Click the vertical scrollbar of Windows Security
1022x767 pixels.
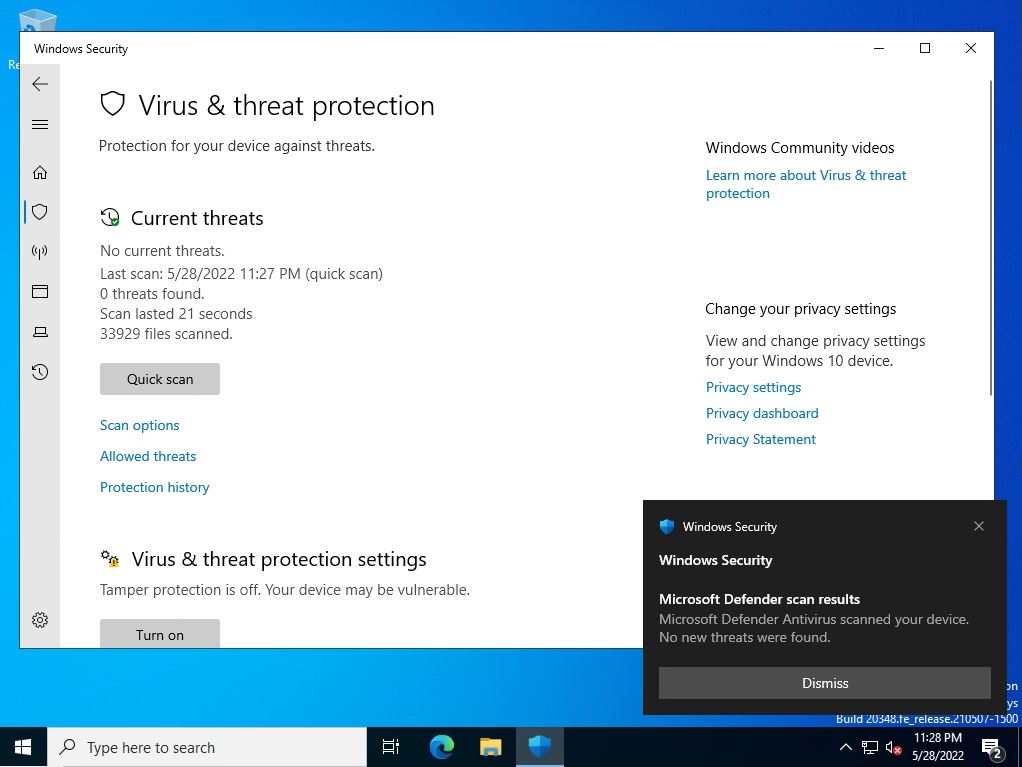(x=991, y=238)
